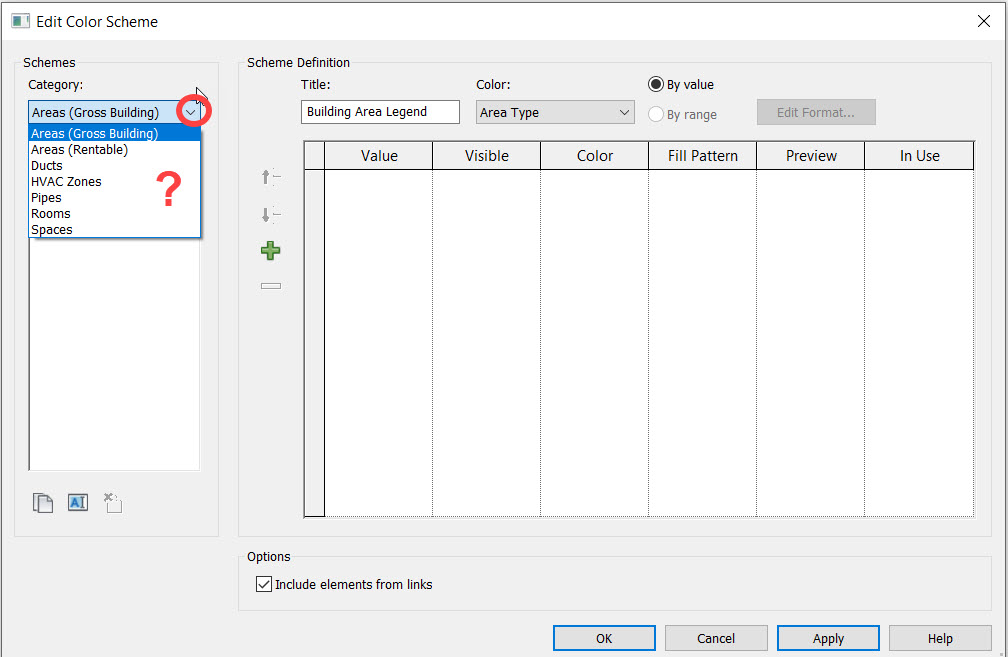
Task: Apply the color scheme changes
Action: [828, 637]
